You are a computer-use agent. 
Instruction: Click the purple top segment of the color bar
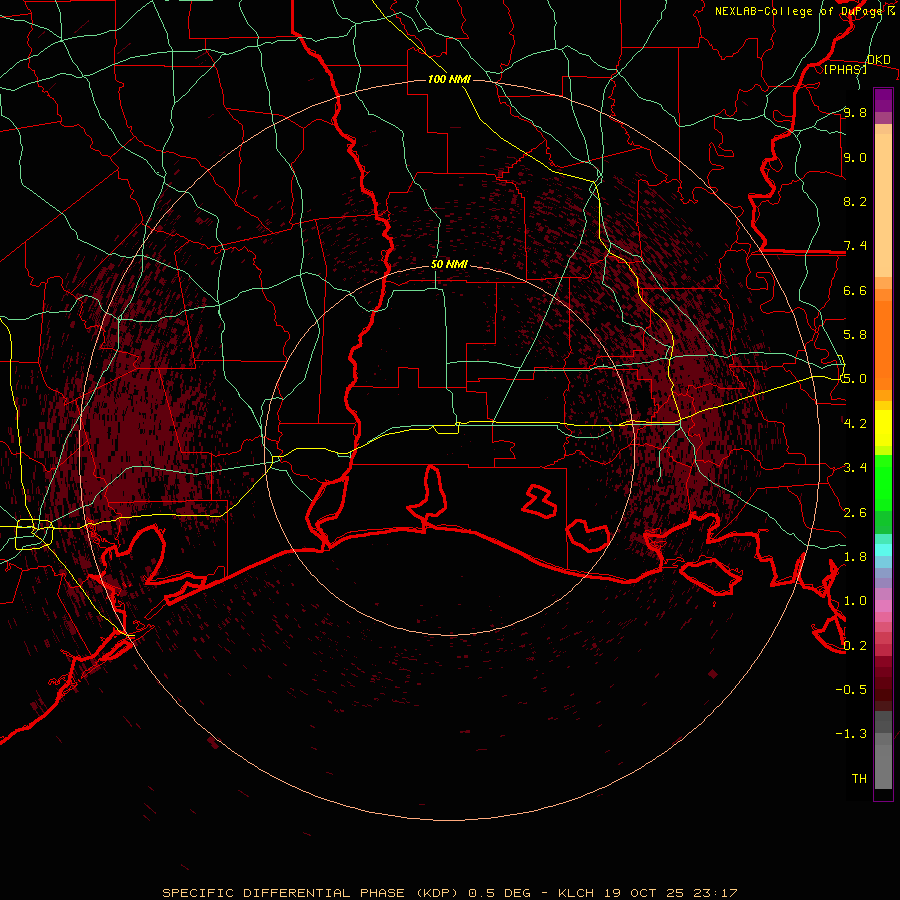(883, 100)
